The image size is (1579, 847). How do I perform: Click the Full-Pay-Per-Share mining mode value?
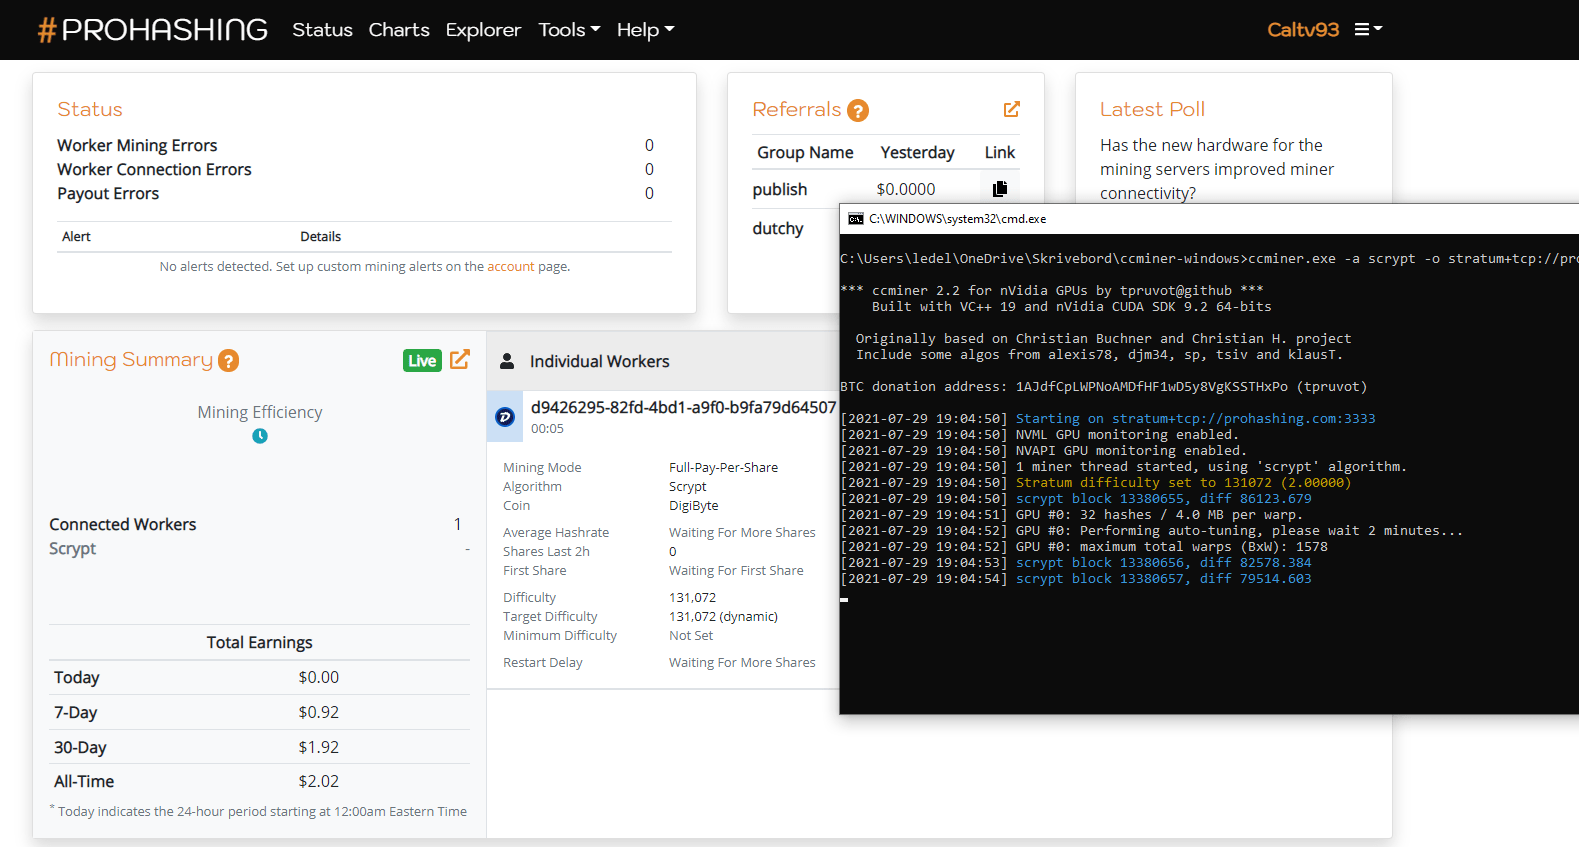(723, 467)
